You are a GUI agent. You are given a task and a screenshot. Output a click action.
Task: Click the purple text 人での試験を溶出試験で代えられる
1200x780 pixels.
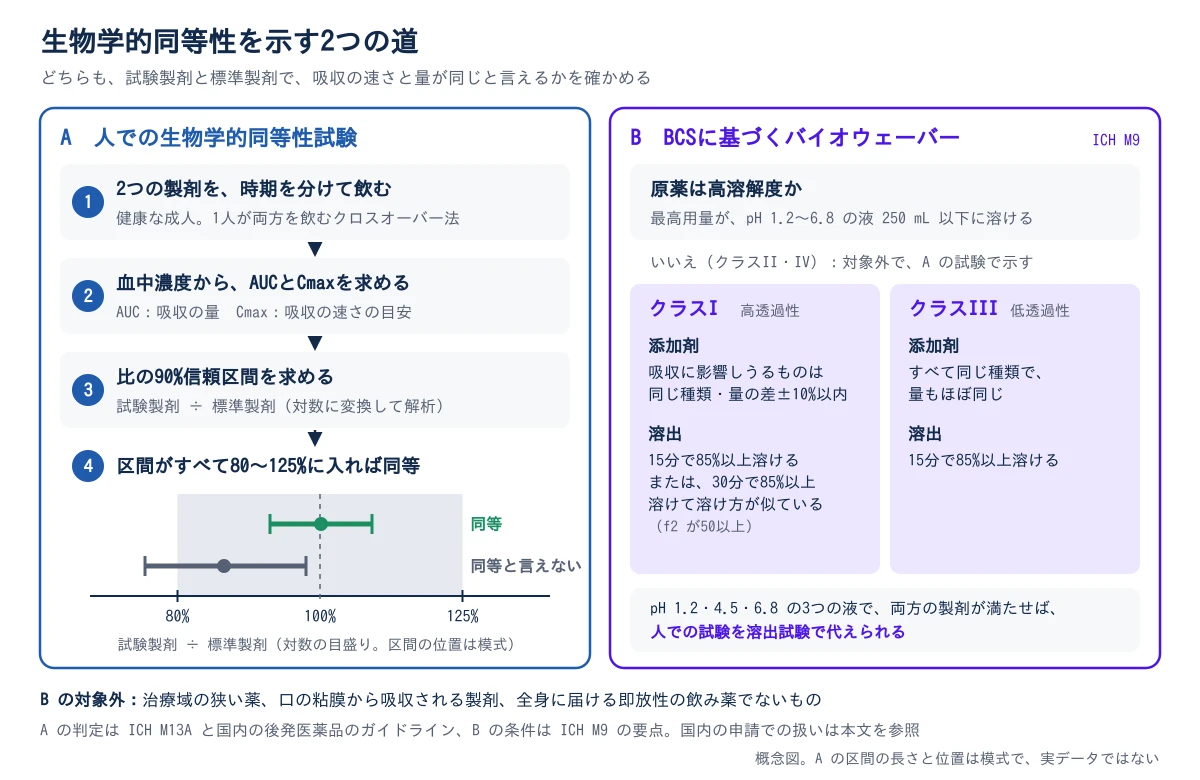click(777, 632)
